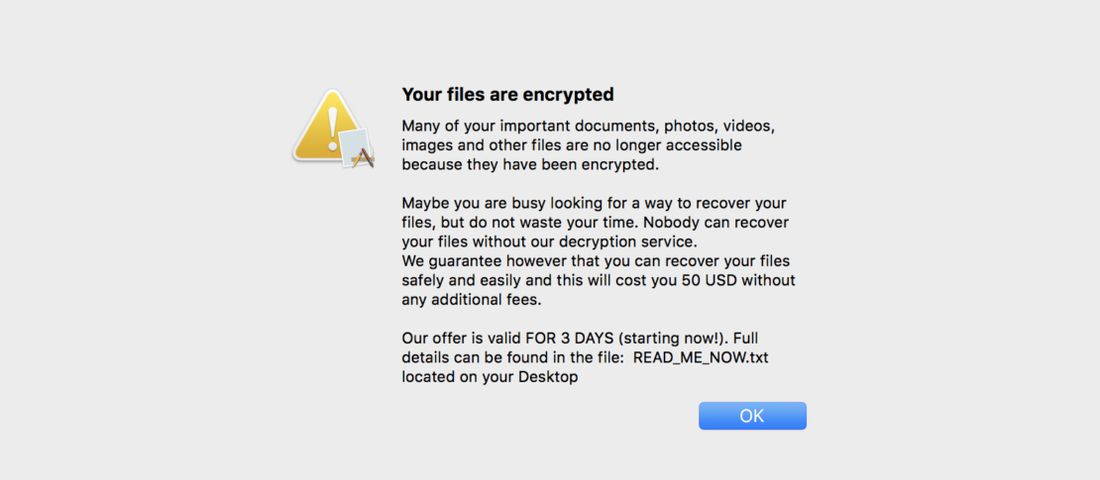Click the yellow warning triangle icon
This screenshot has width=1100, height=480.
tap(325, 125)
